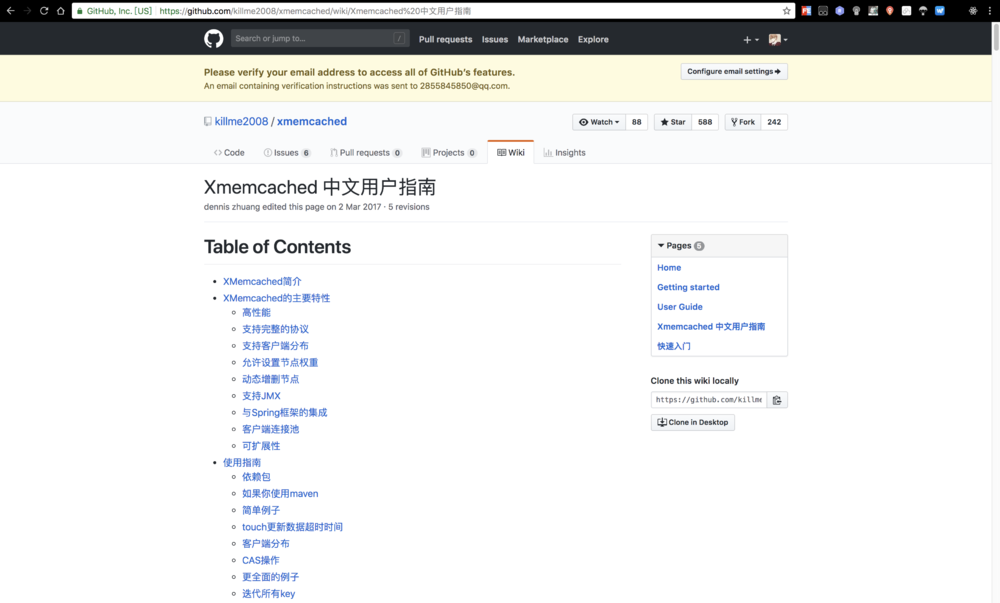Open the forks count 242

pos(774,122)
